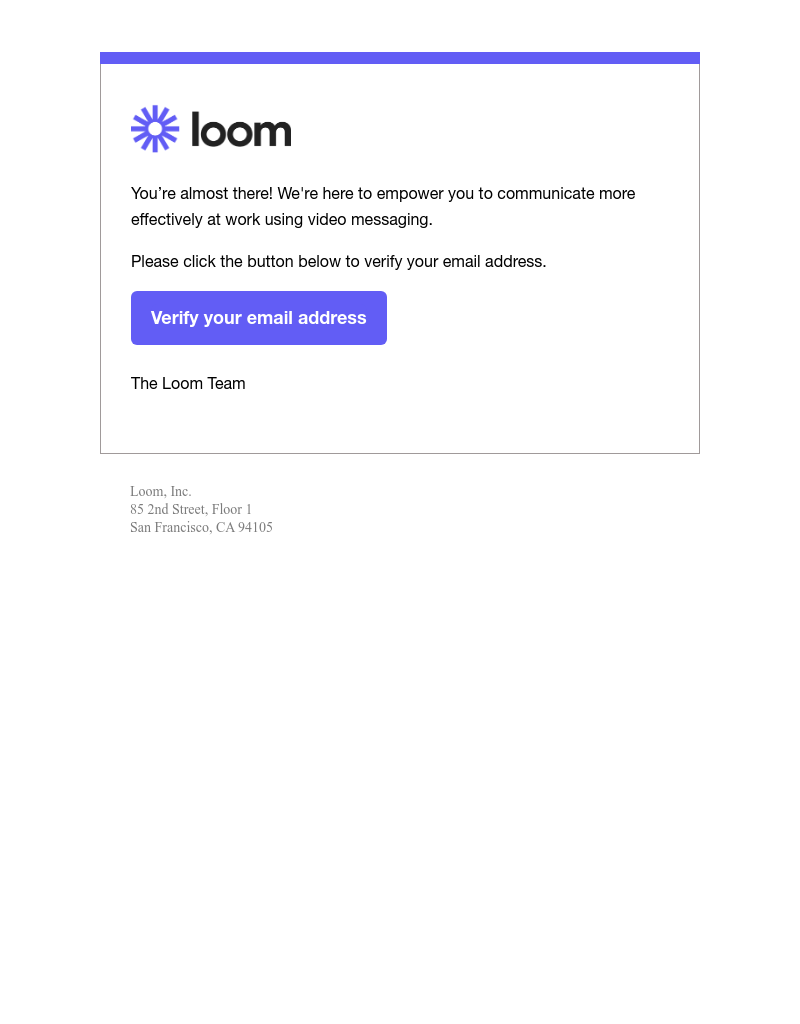Click the word "Please" in the instruction line
This screenshot has width=800, height=1024.
(155, 261)
